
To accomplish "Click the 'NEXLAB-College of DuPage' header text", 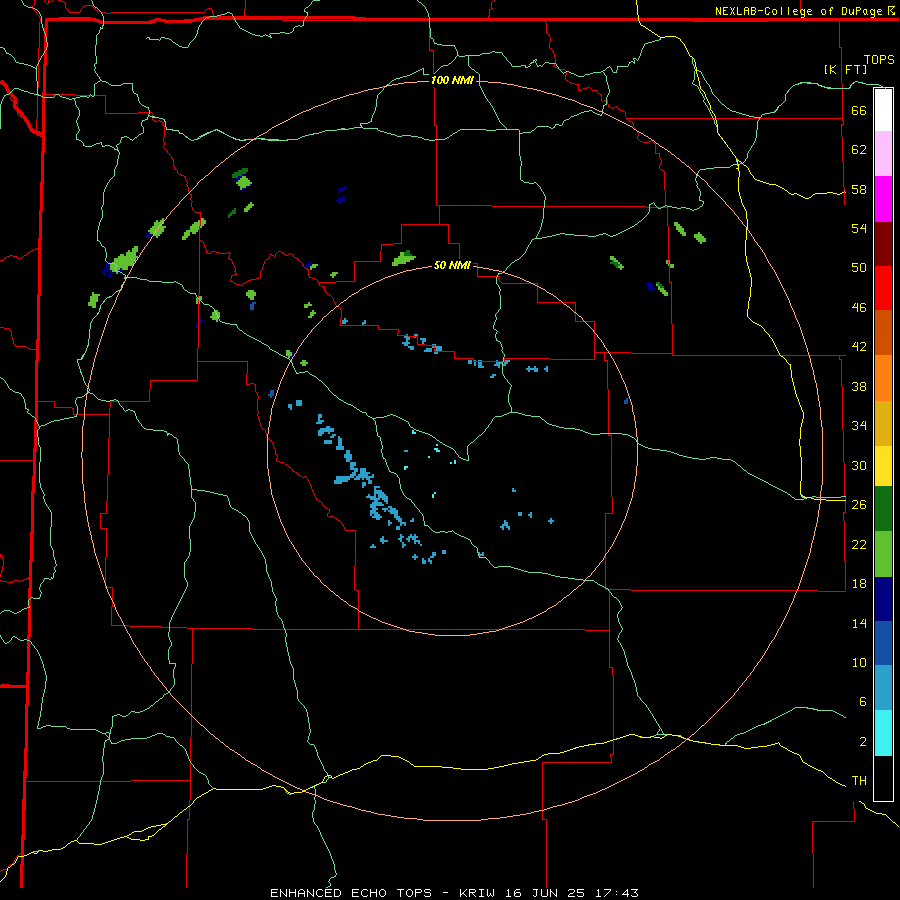I will (800, 11).
